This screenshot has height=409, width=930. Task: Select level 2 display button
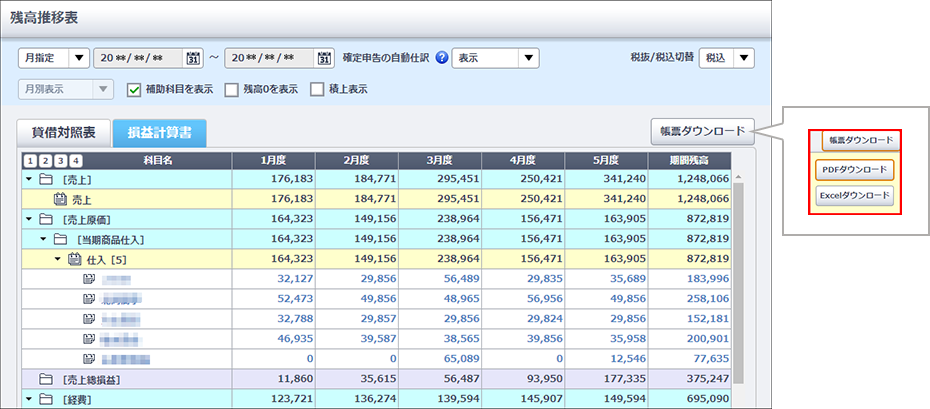[x=44, y=161]
